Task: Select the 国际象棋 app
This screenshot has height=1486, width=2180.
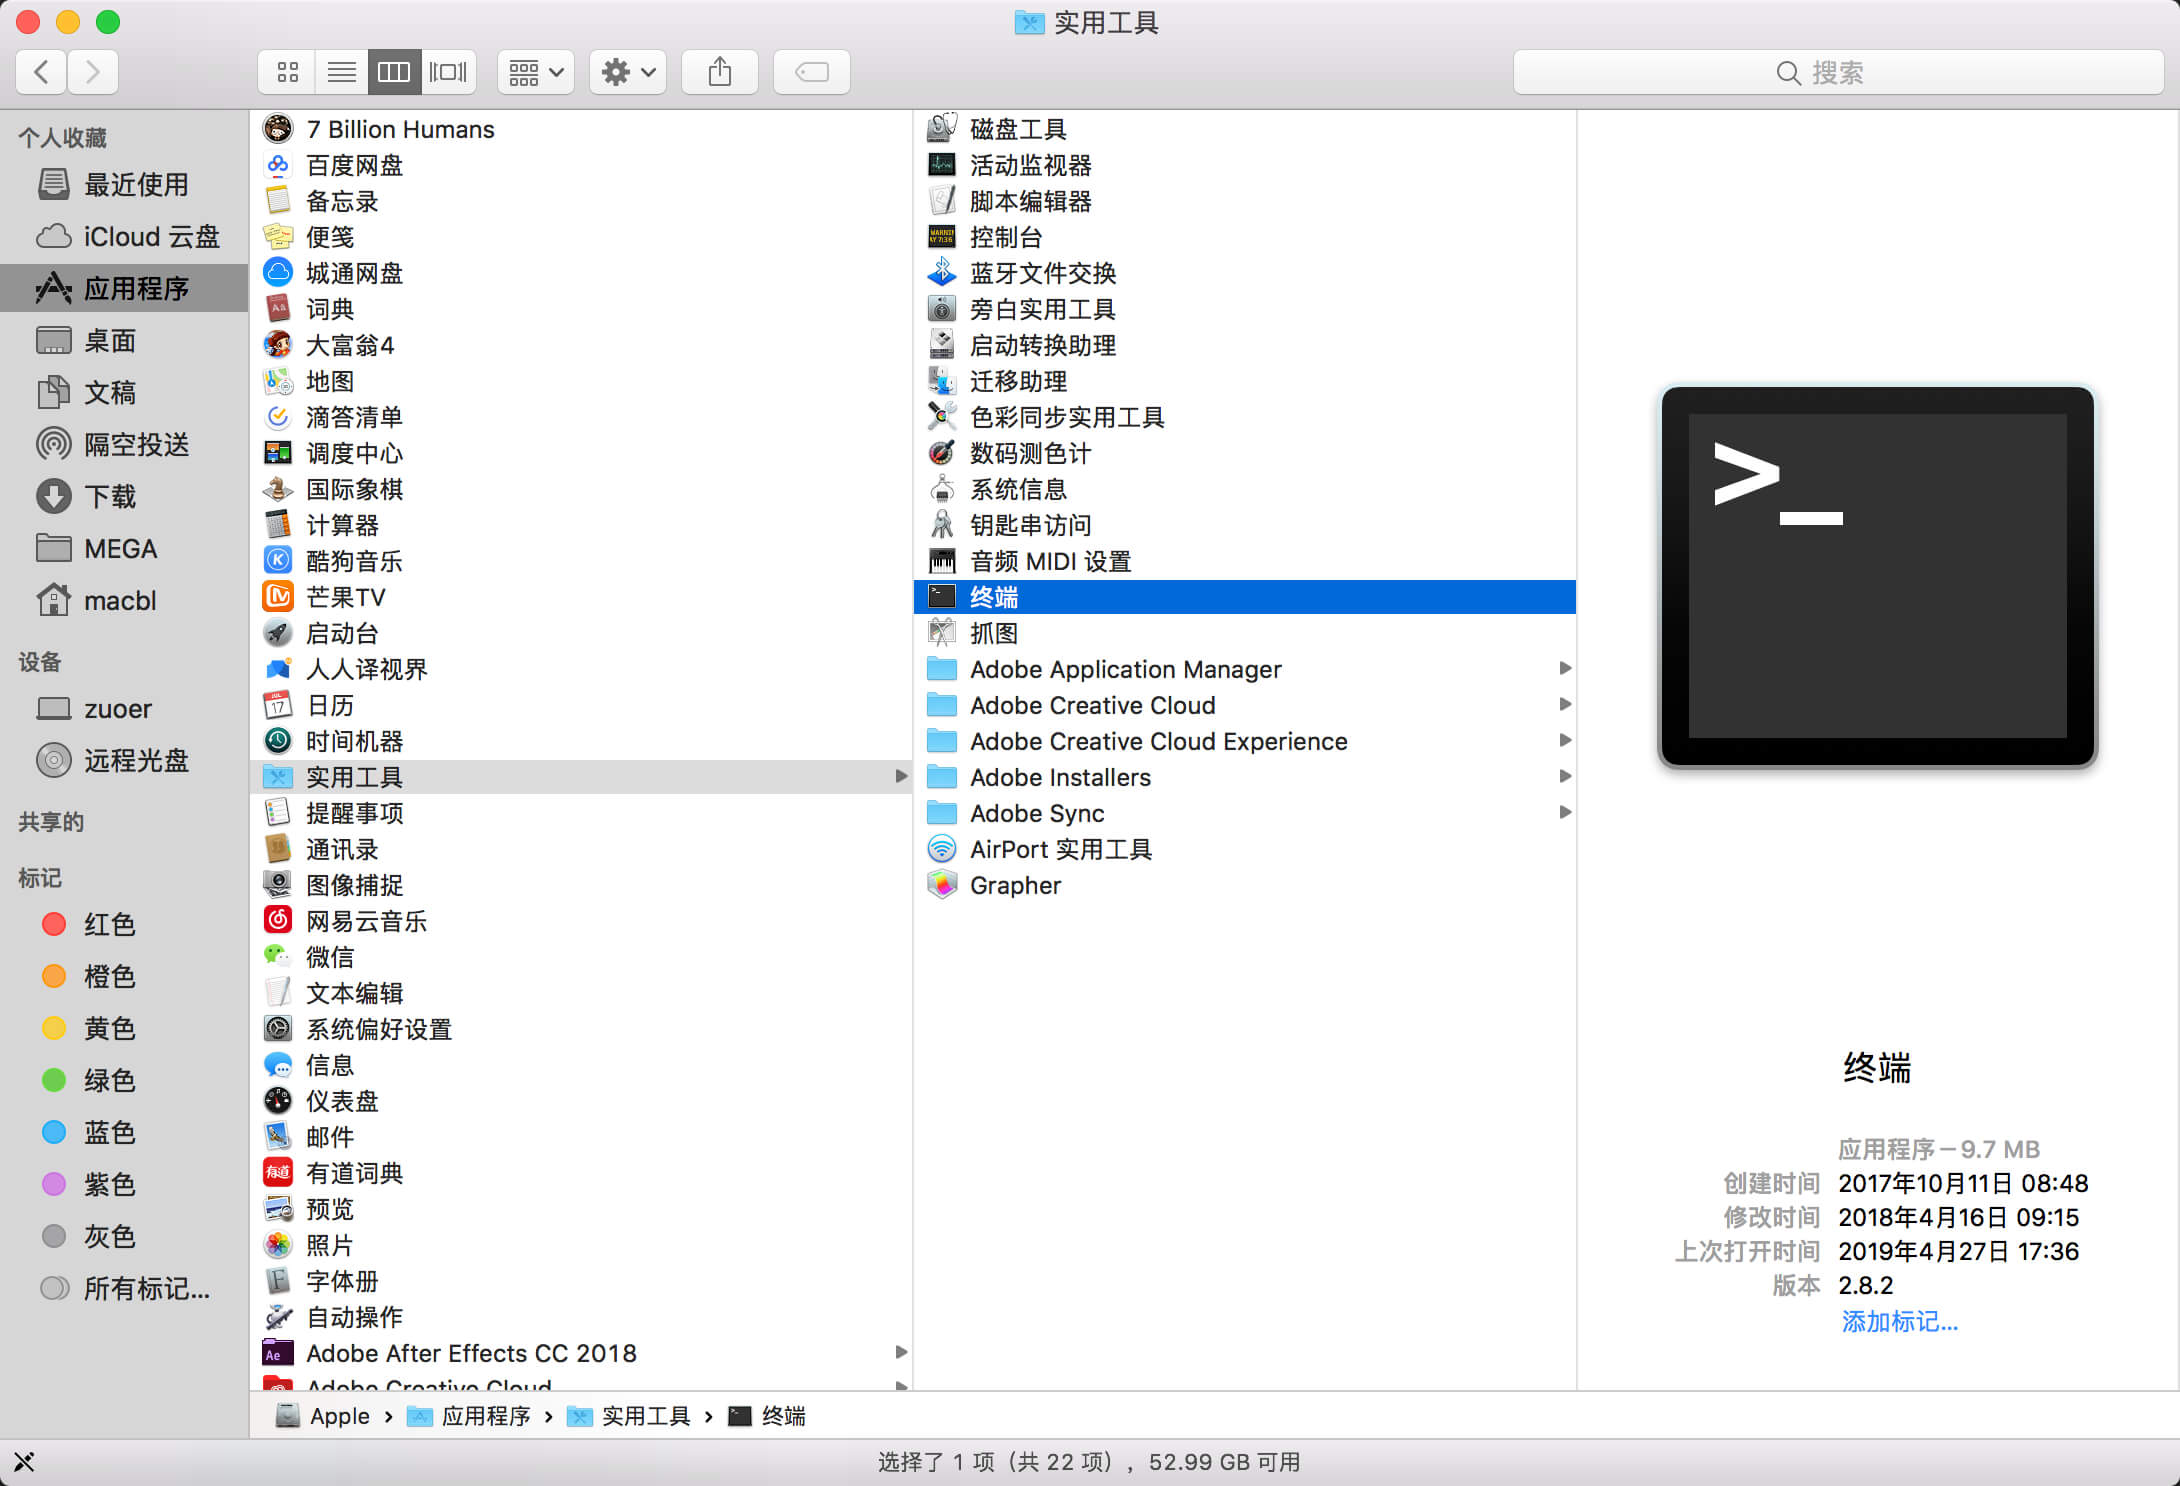Action: coord(580,489)
